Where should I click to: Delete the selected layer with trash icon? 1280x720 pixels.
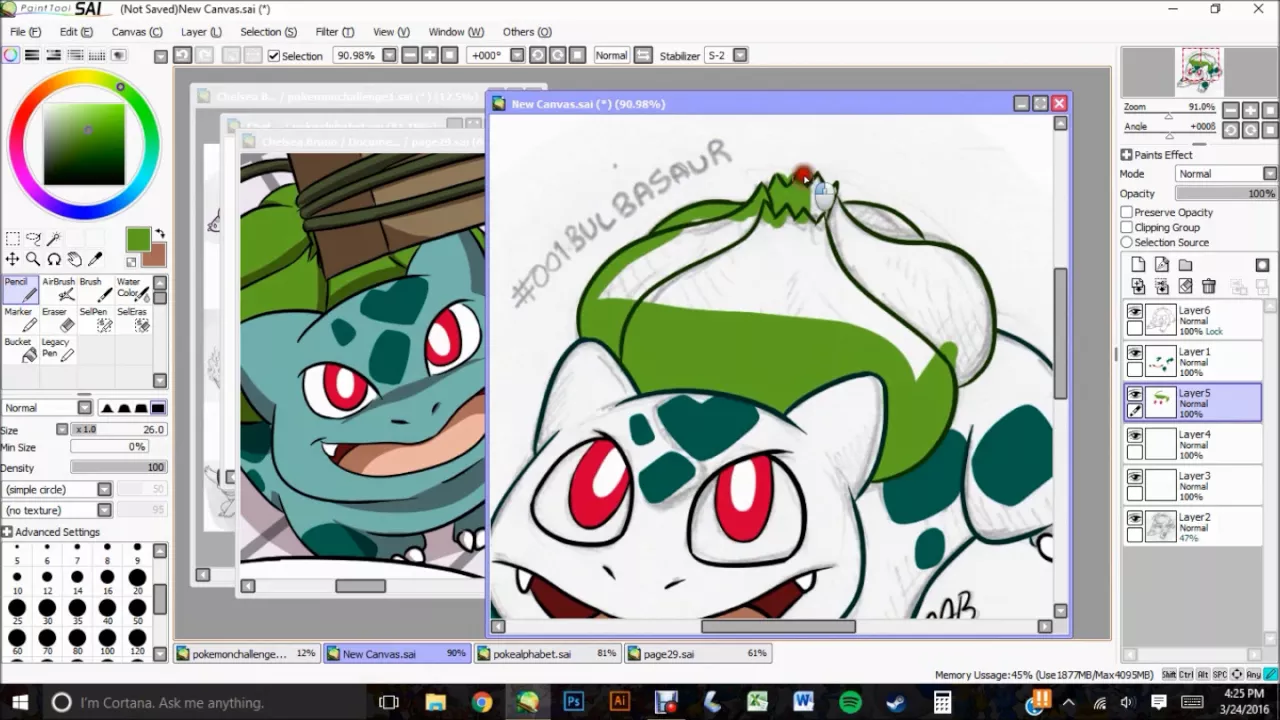tap(1208, 287)
